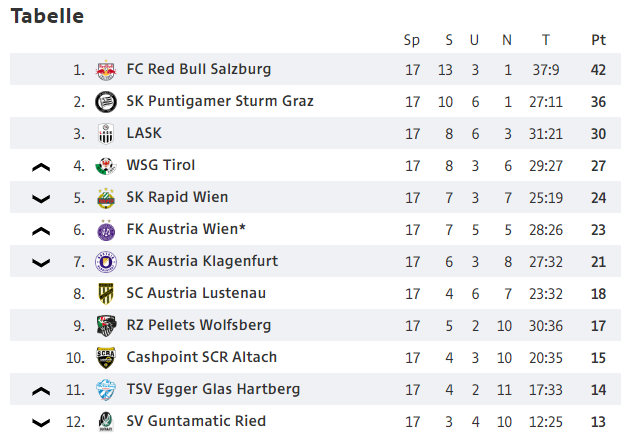This screenshot has width=633, height=440.
Task: Click the Sp column header
Action: pos(412,41)
